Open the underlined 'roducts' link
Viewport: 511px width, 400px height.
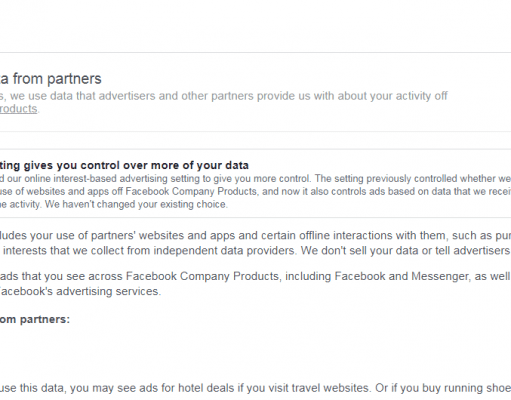(x=18, y=109)
